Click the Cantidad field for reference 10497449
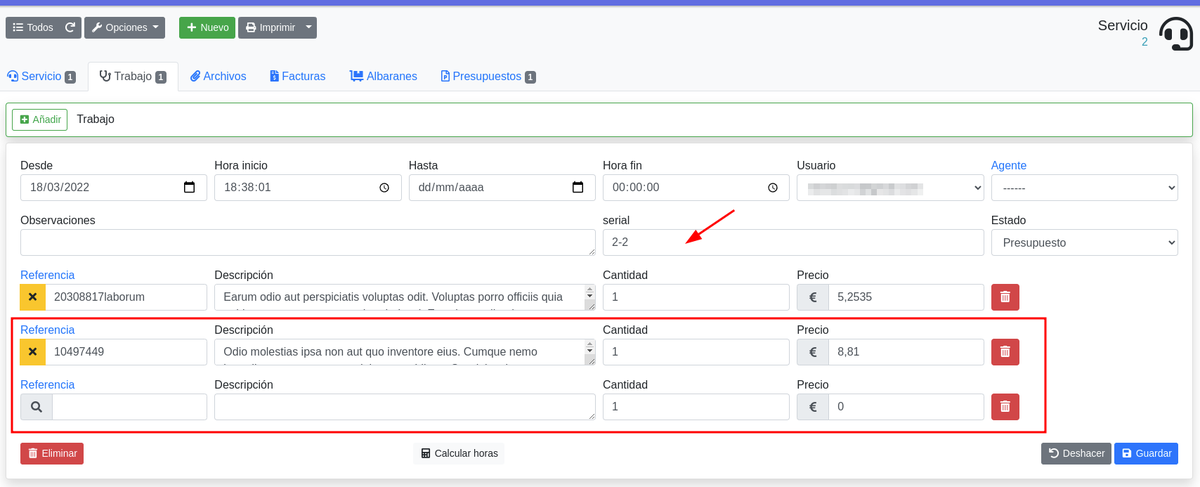The width and height of the screenshot is (1200, 487). coord(696,352)
